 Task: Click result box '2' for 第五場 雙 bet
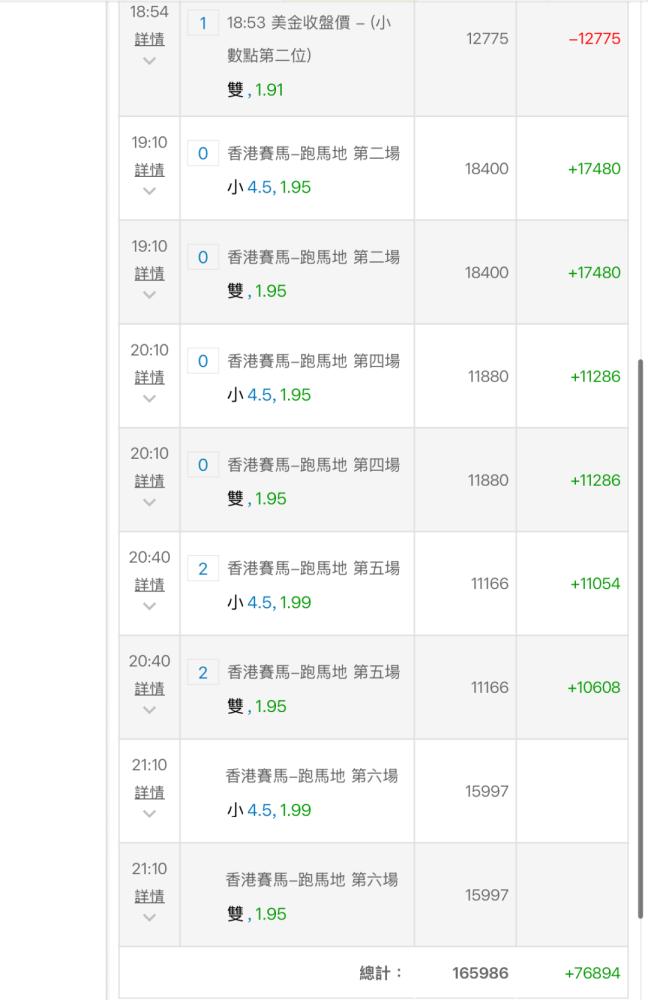pos(203,672)
